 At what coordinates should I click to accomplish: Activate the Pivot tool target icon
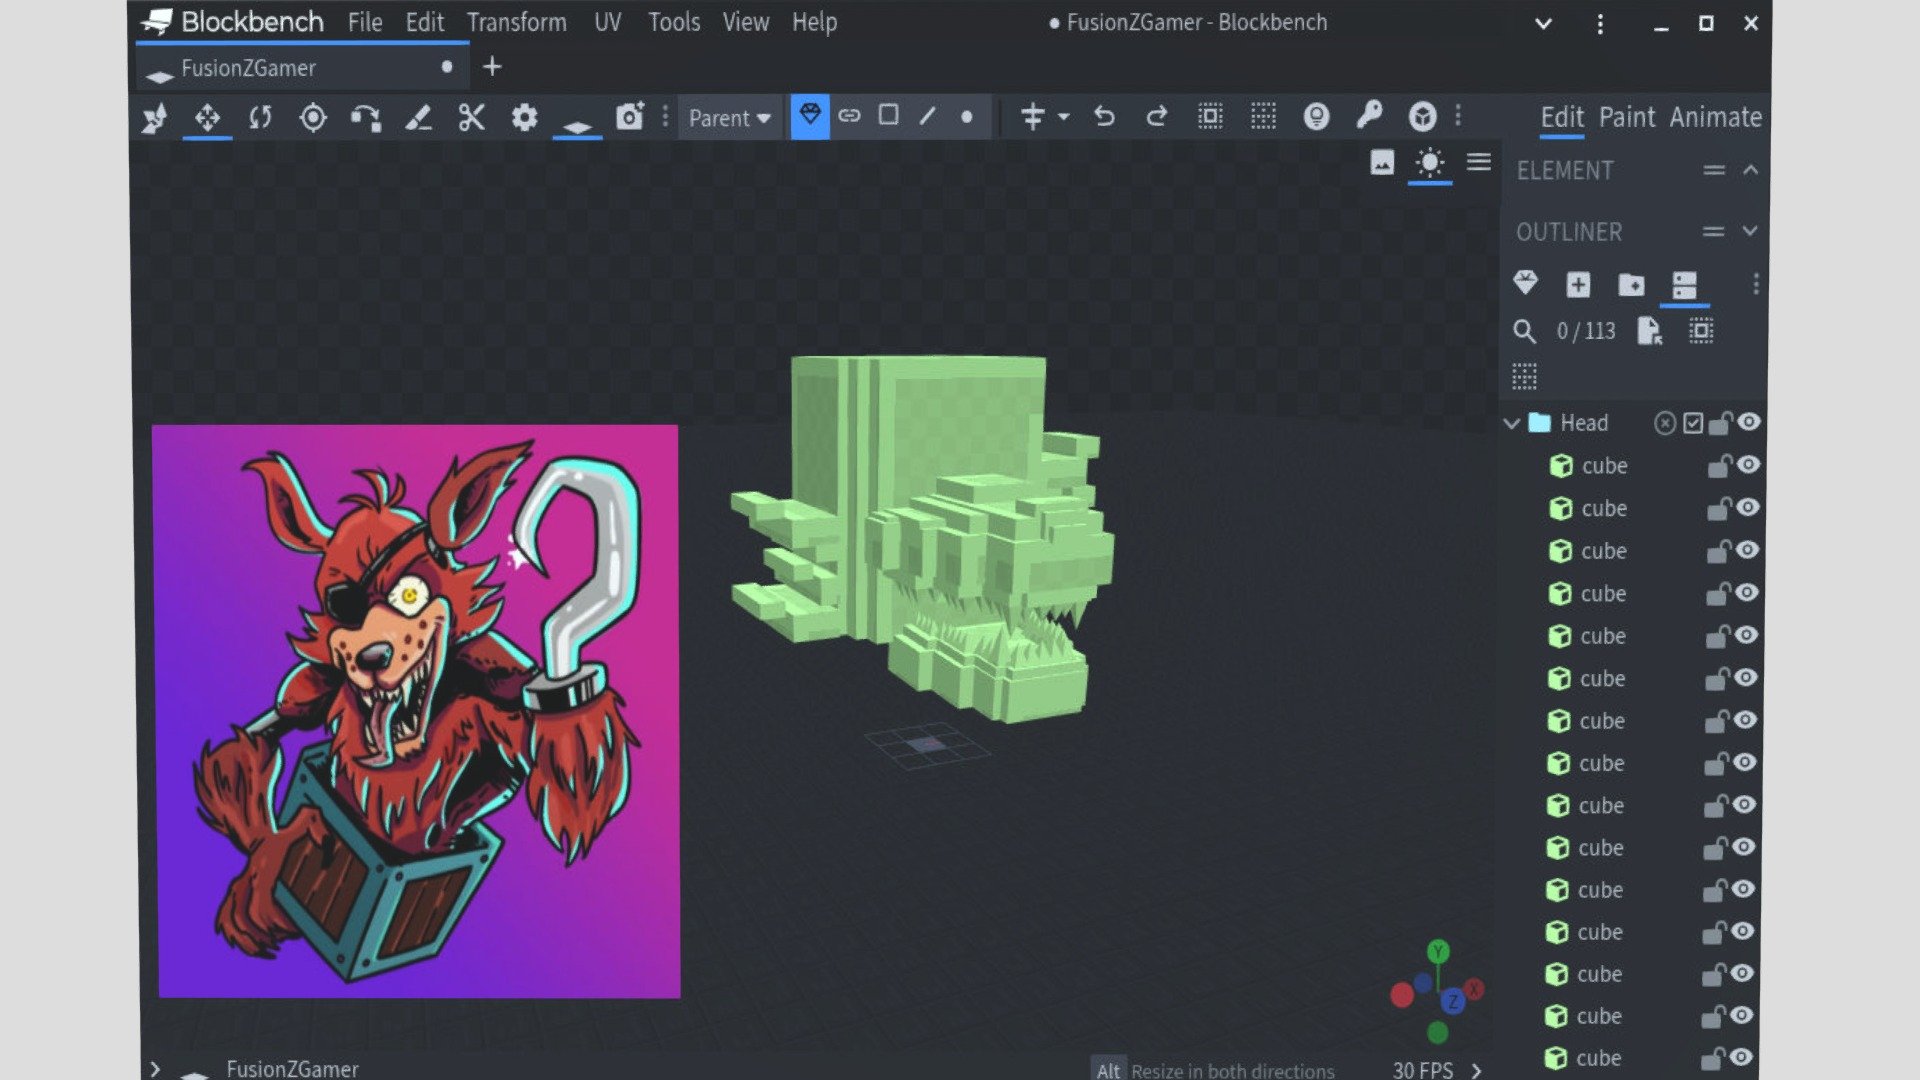click(x=313, y=118)
